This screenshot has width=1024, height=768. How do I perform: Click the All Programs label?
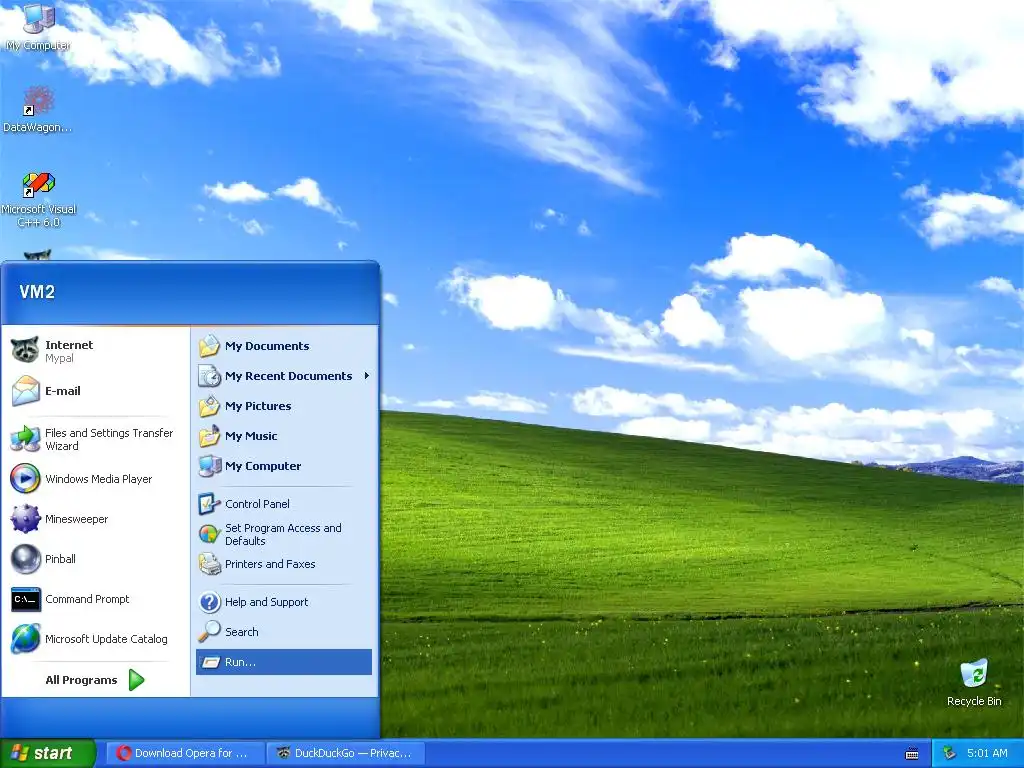click(x=81, y=680)
